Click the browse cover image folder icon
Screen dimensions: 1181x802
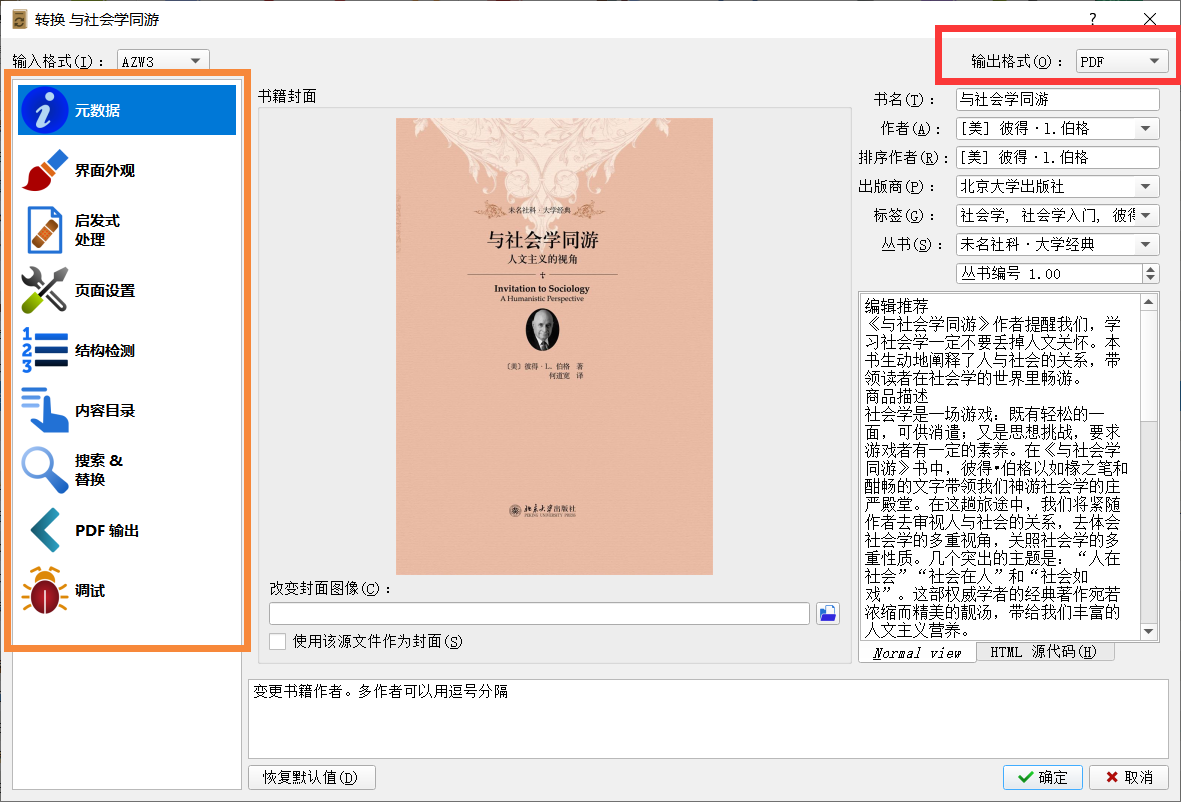click(828, 613)
